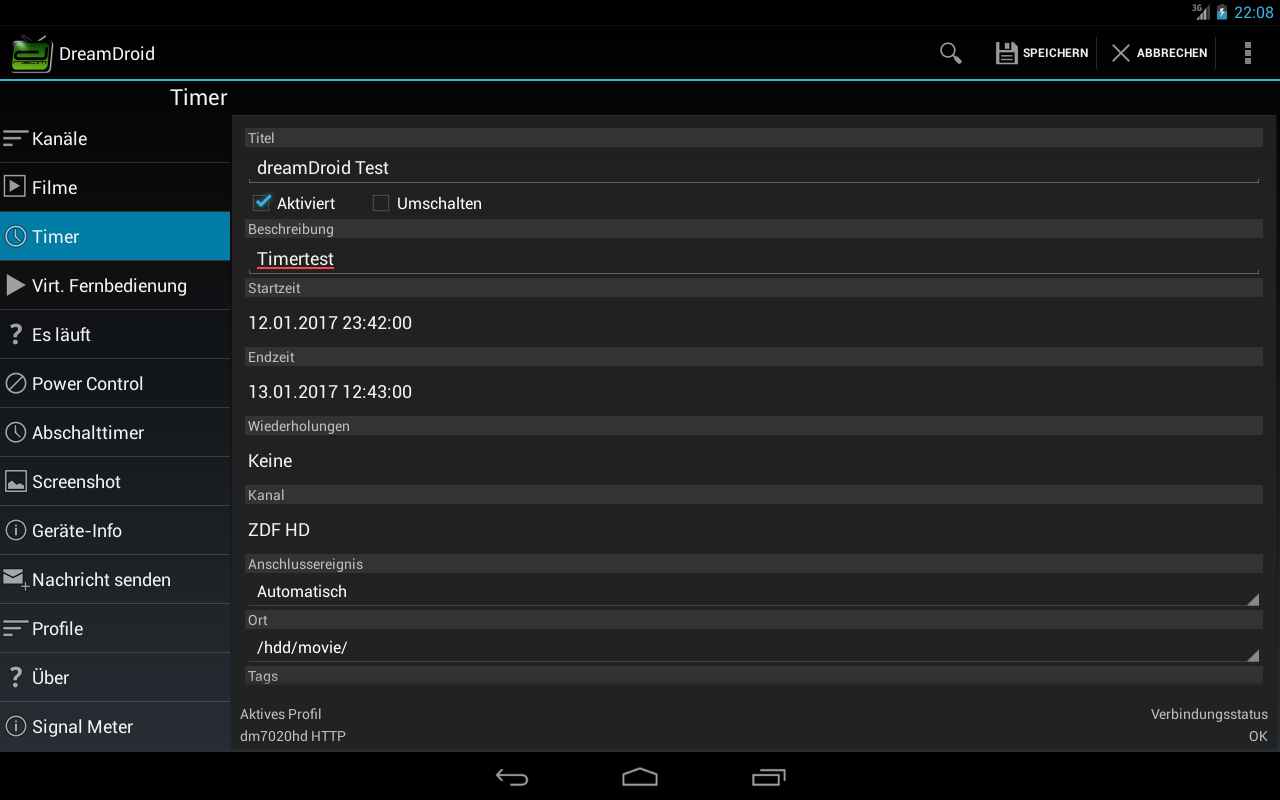The image size is (1280, 800).
Task: Tap the Android back navigation icon
Action: 512,777
